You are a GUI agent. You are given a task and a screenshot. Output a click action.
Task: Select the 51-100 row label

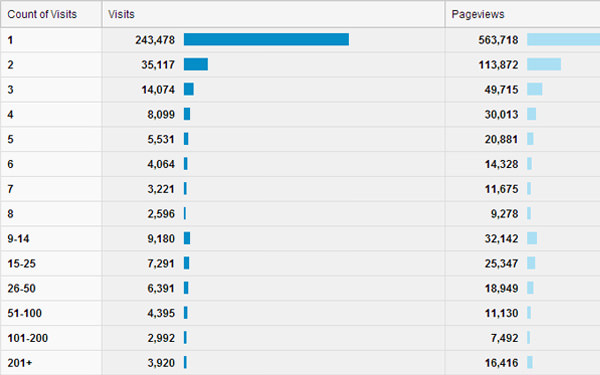coord(24,313)
